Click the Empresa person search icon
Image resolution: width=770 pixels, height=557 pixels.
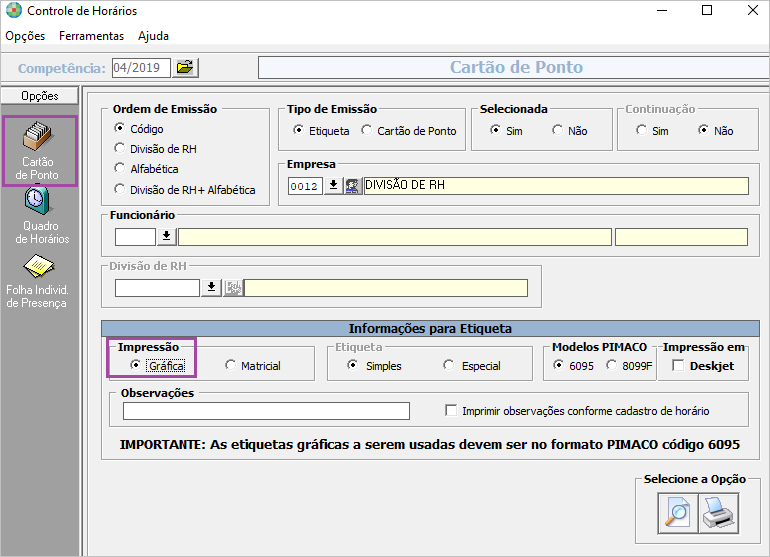pyautogui.click(x=353, y=186)
